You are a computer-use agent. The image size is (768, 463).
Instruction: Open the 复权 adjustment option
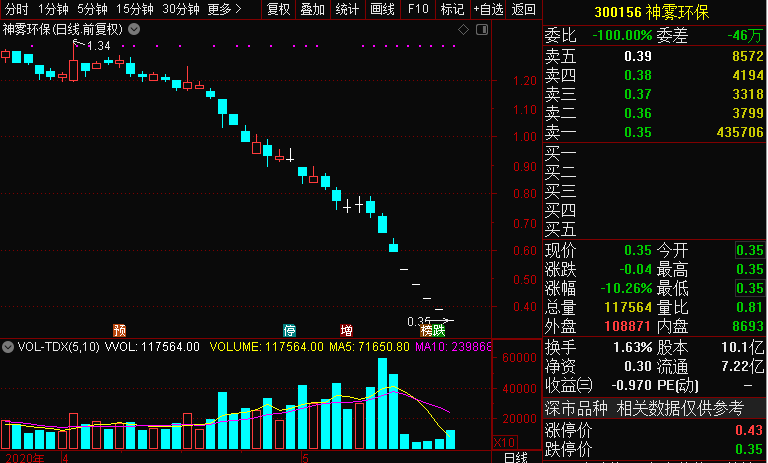[279, 9]
